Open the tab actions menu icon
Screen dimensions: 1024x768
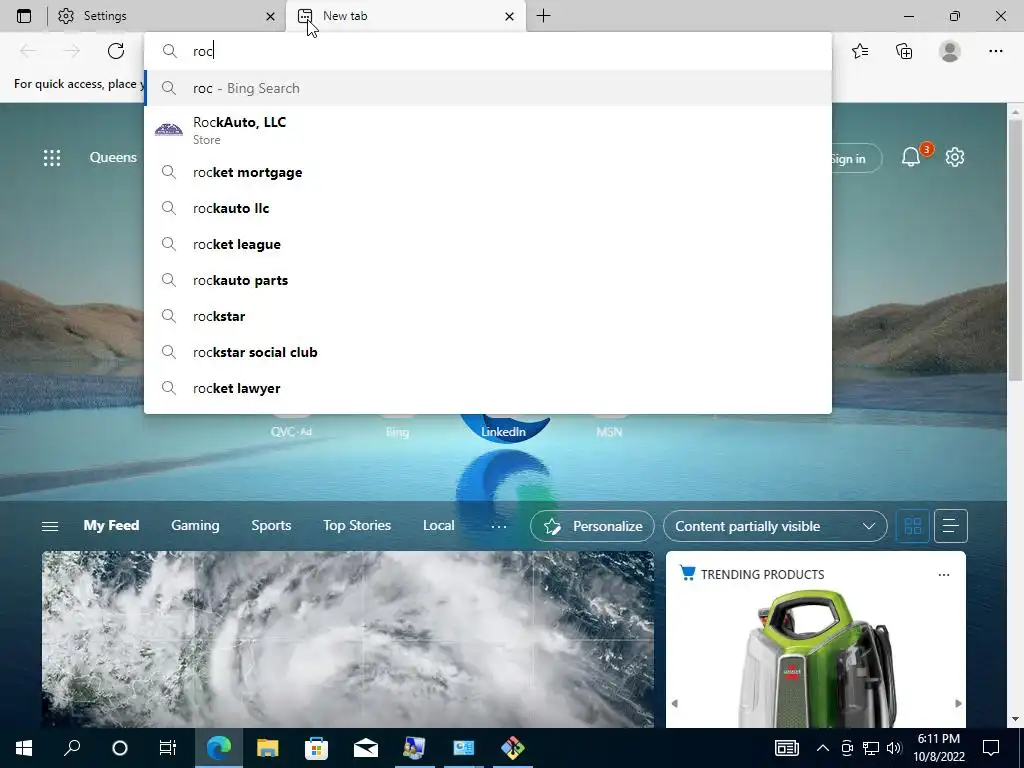(x=24, y=16)
